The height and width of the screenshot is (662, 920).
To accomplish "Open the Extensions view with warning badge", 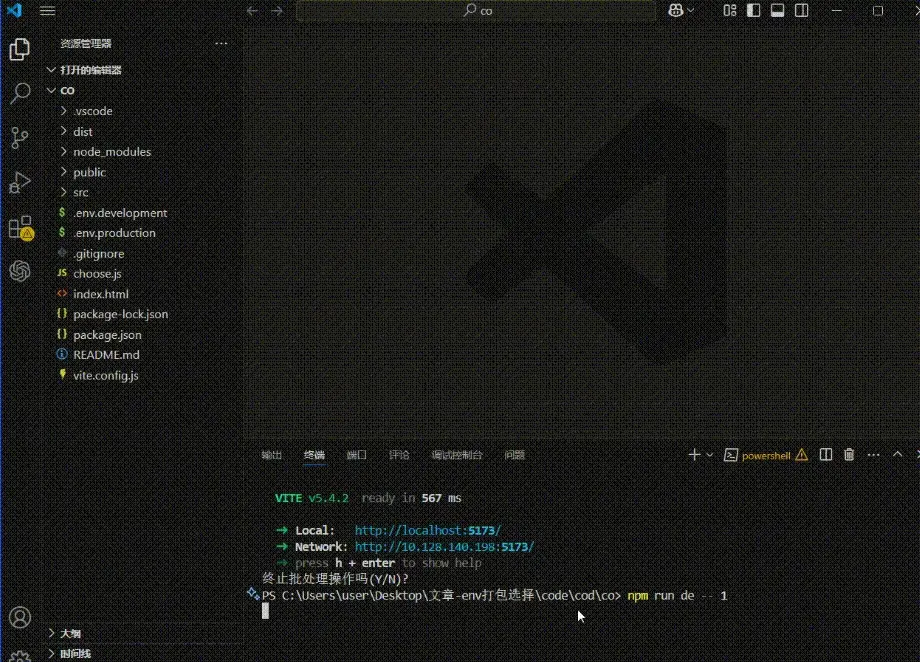I will pos(21,228).
